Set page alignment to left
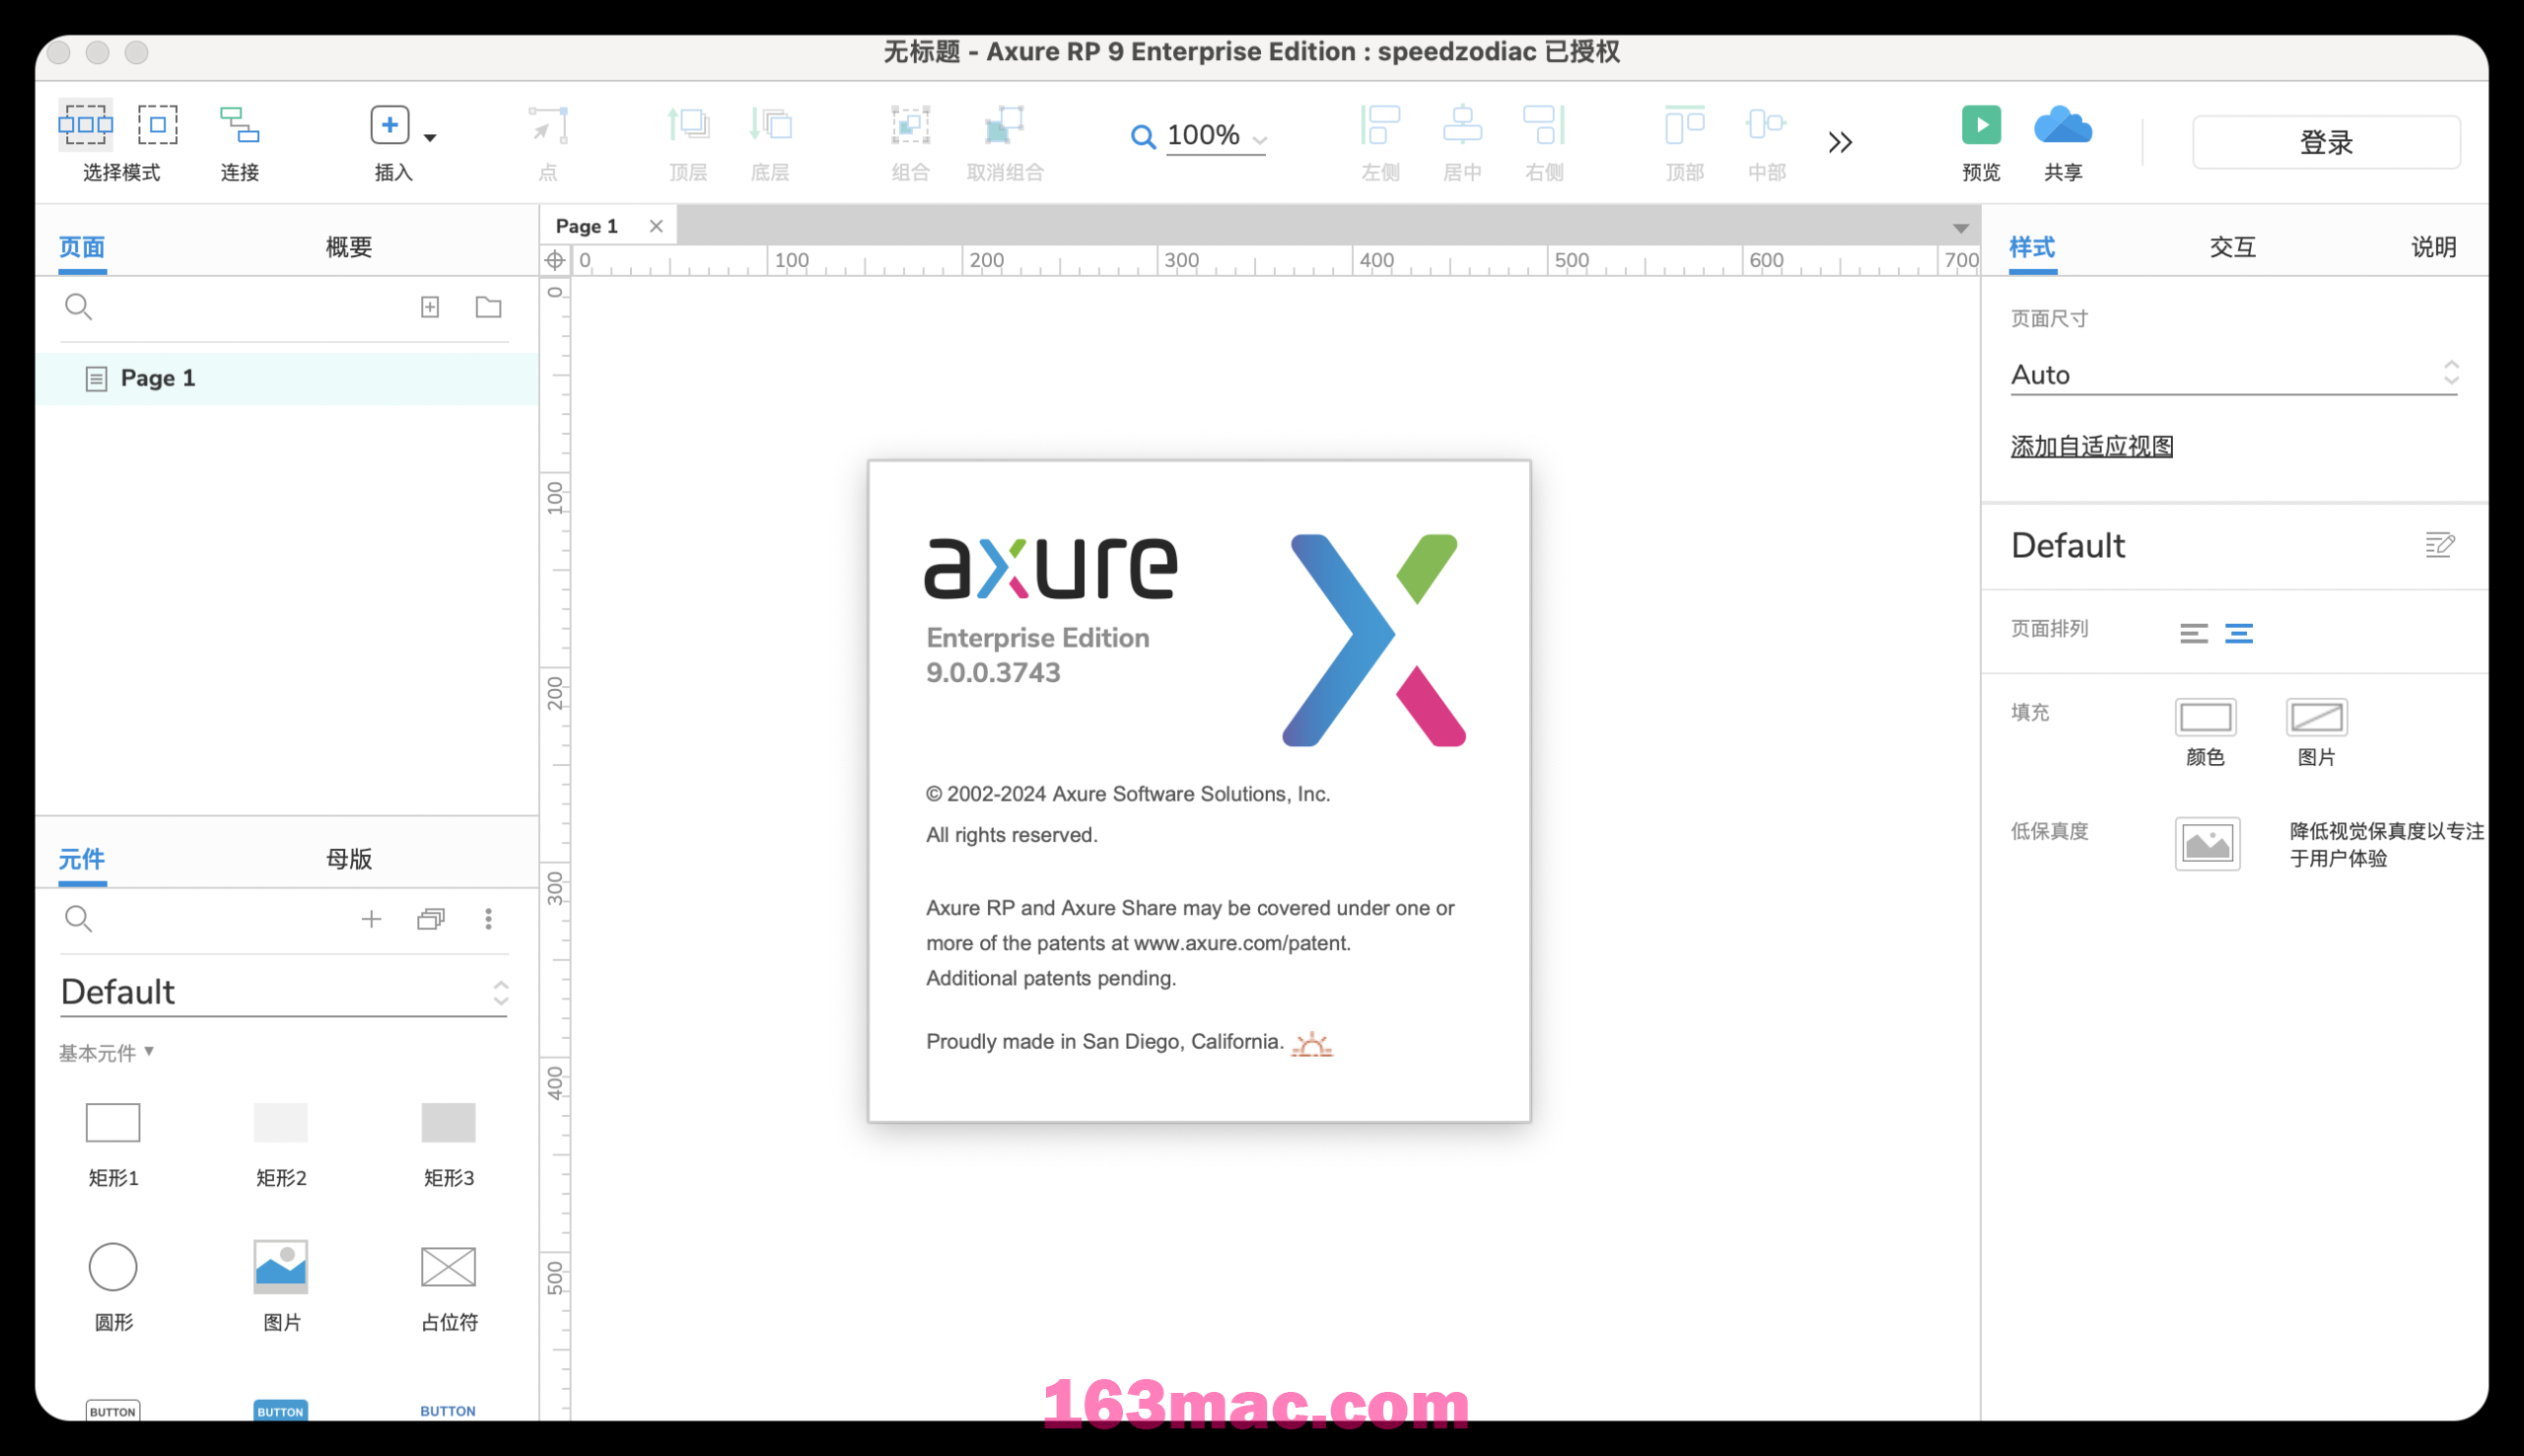2524x1456 pixels. 2193,633
